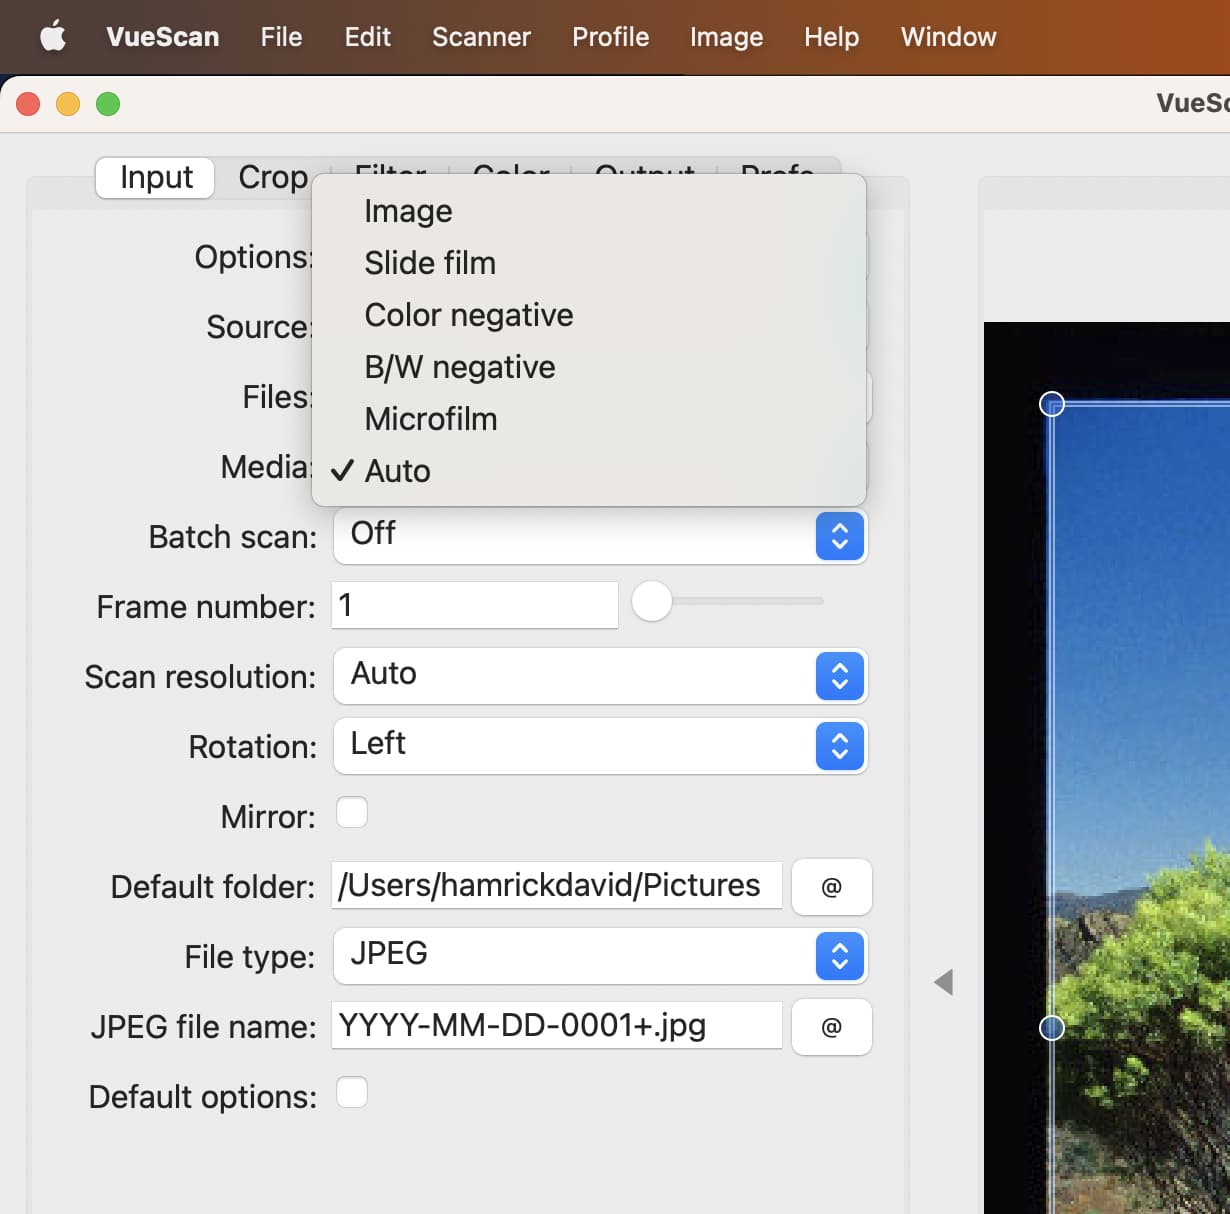Pick B/W negative media option
1230x1214 pixels.
coord(459,367)
